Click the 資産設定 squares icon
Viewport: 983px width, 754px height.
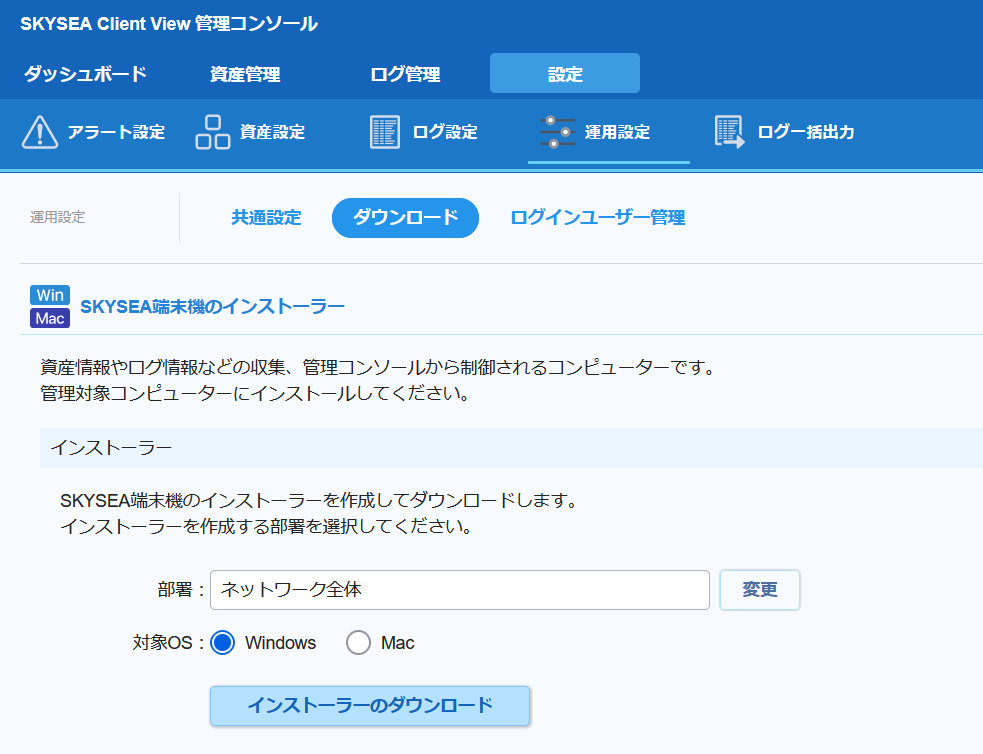(213, 132)
